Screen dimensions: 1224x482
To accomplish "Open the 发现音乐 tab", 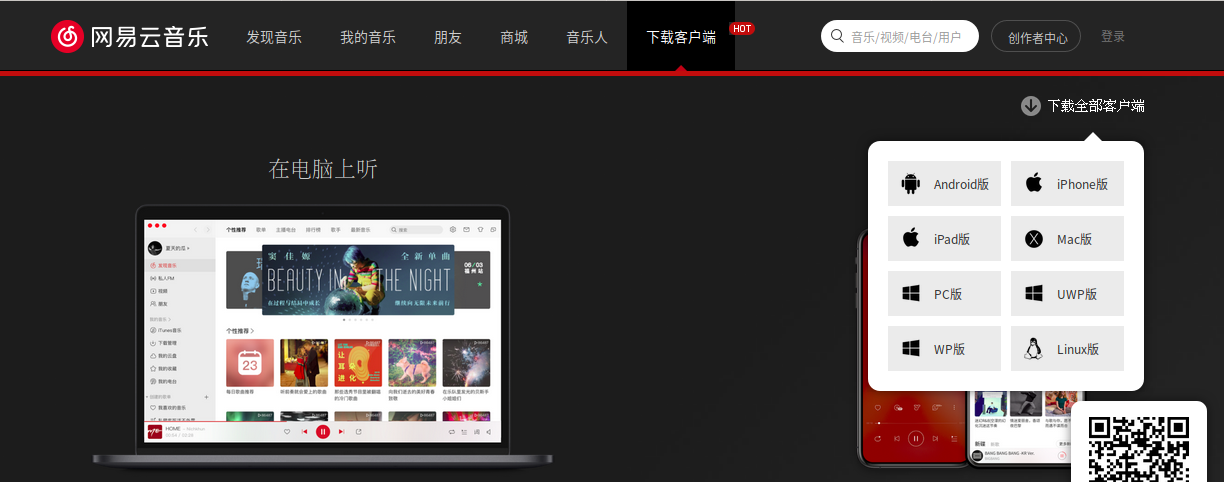I will click(x=274, y=37).
